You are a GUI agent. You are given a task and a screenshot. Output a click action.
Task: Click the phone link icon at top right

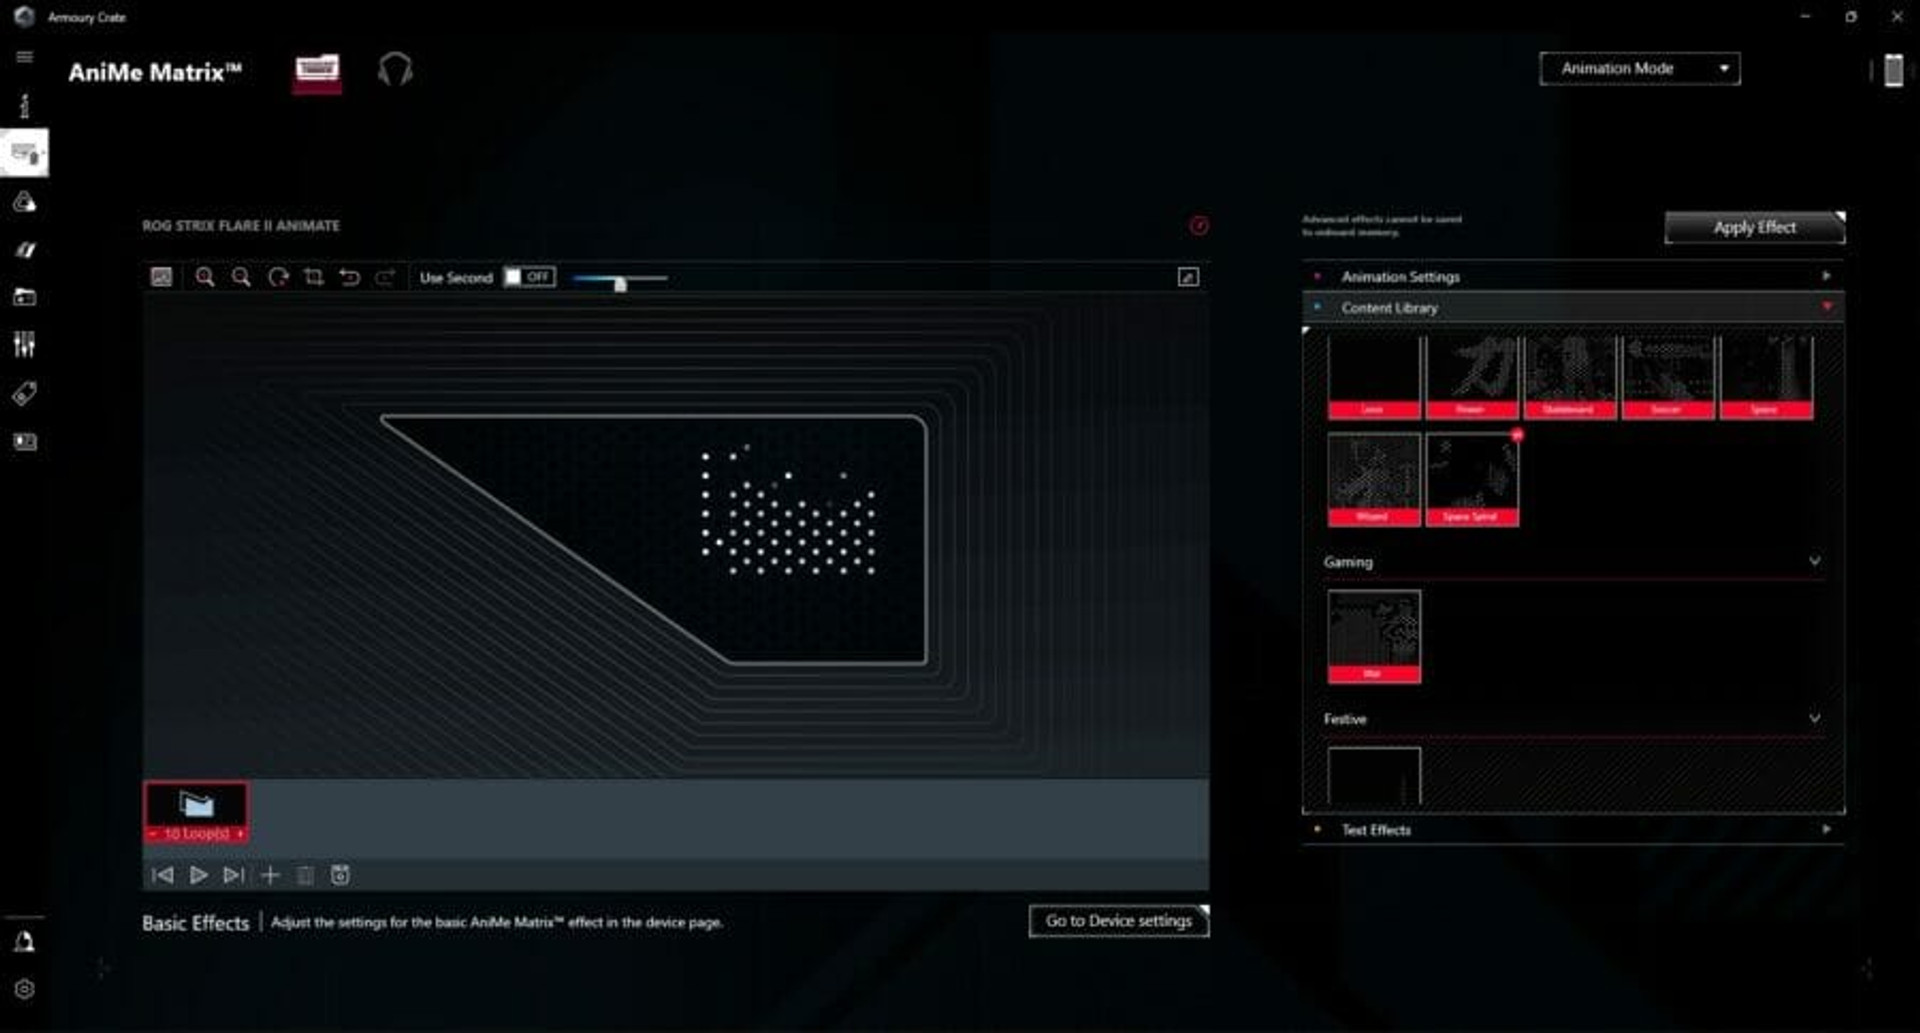click(x=1893, y=71)
